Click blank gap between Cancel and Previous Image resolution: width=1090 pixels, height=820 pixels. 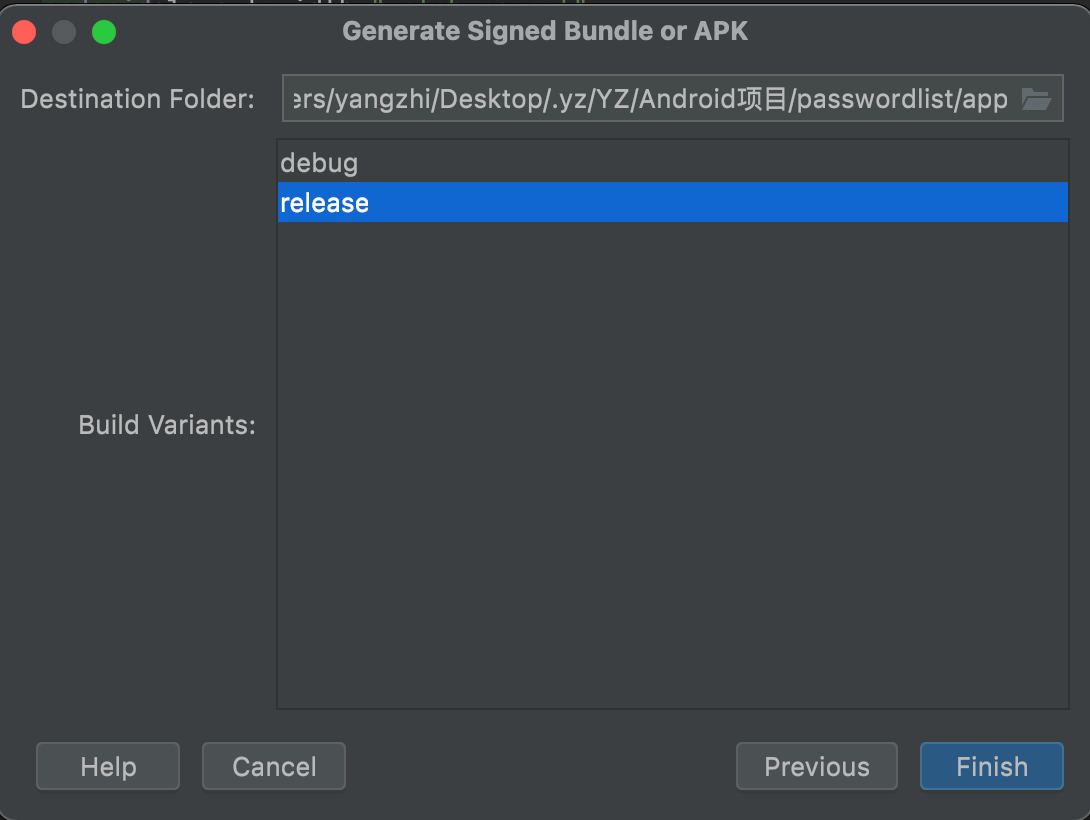click(540, 767)
